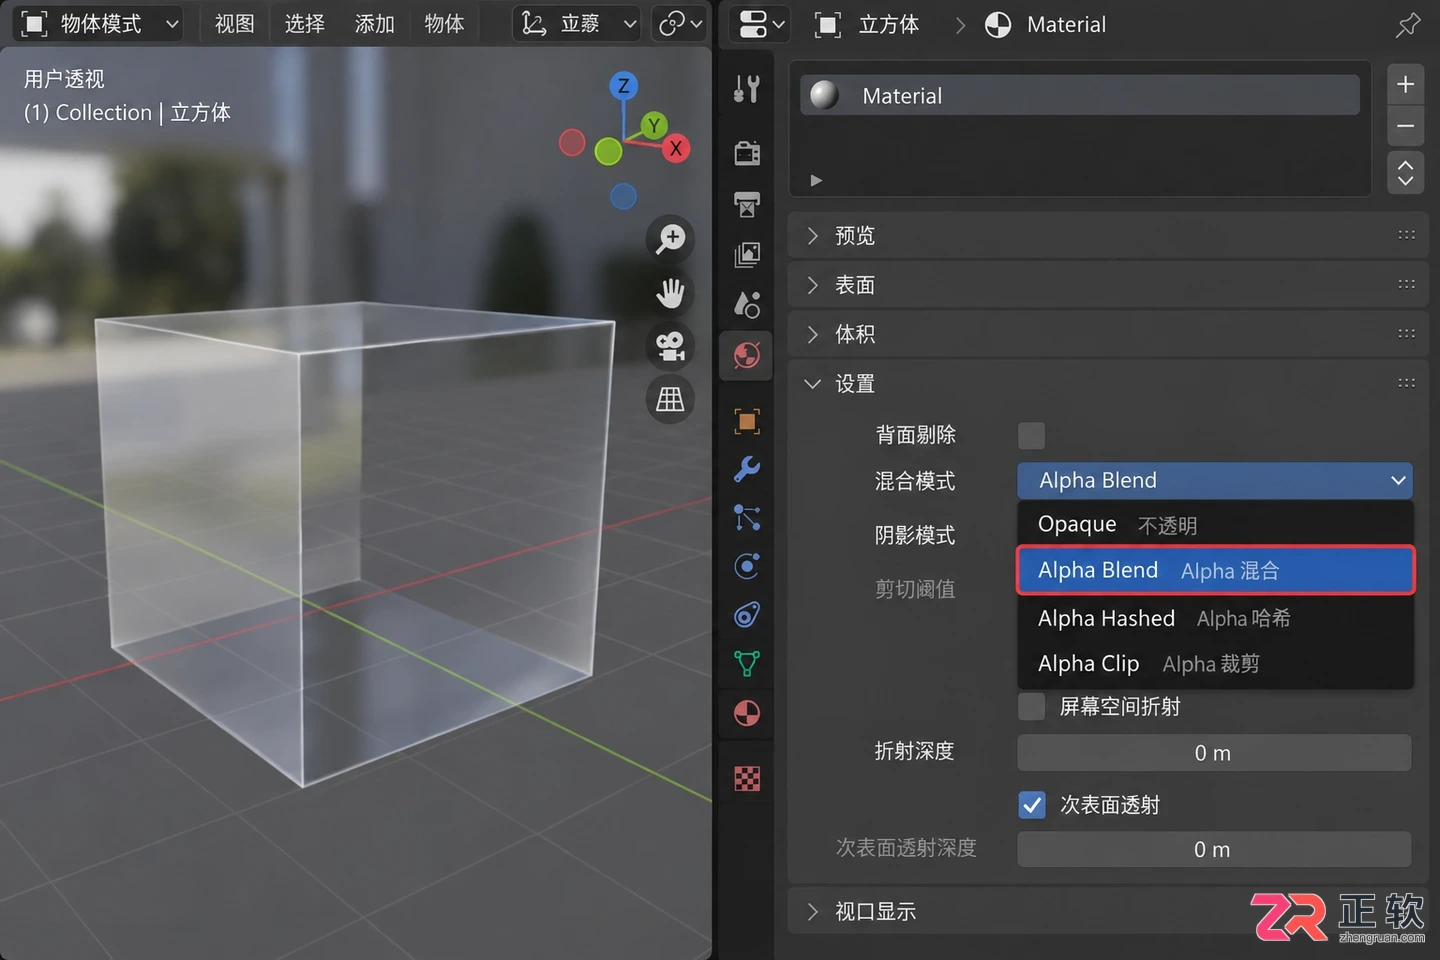The image size is (1440, 960).
Task: Collapse the 设置 panel
Action: tap(1108, 384)
